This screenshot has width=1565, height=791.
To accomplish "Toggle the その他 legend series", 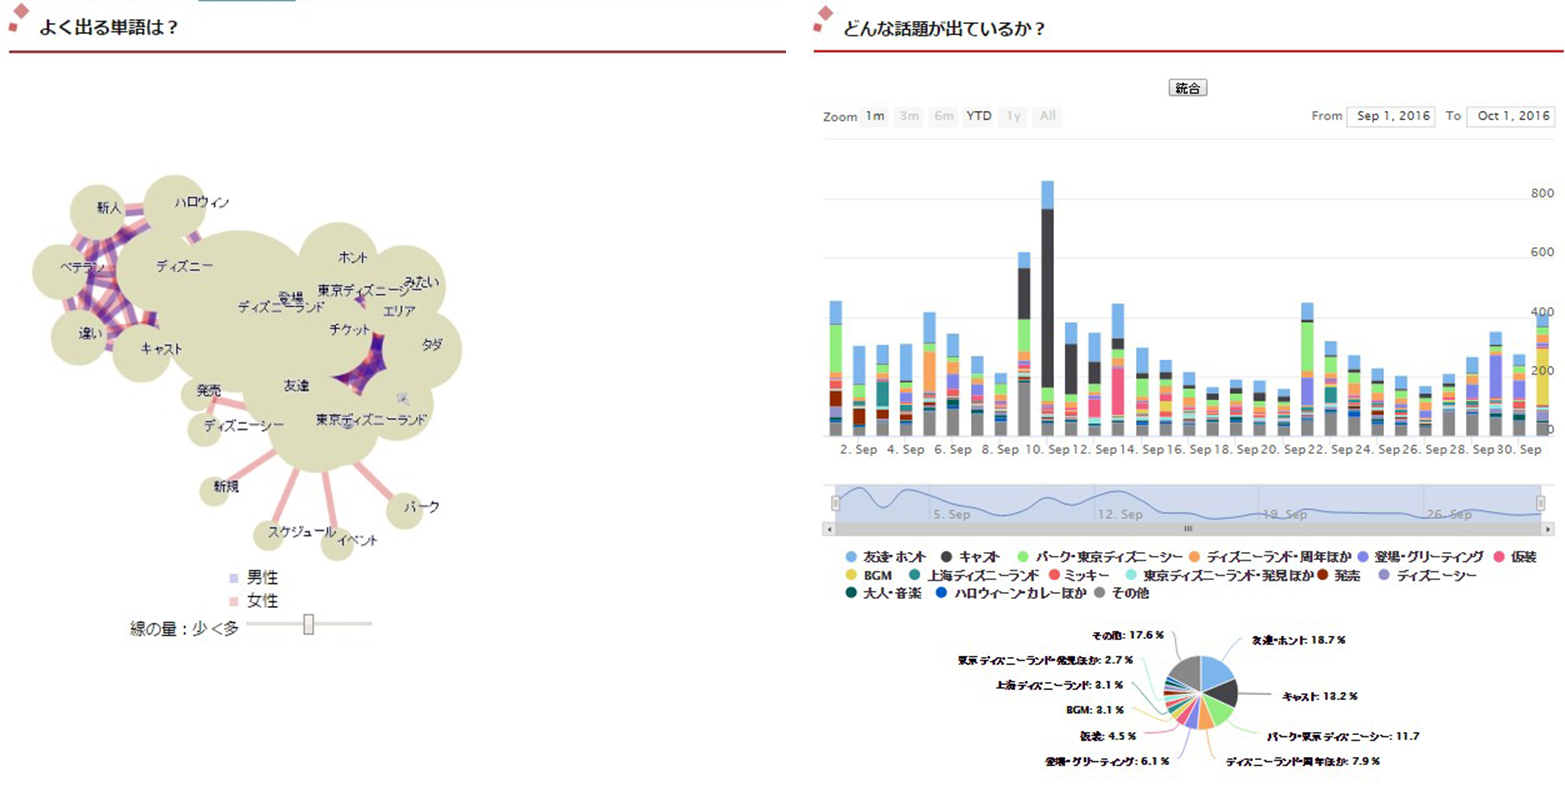I will pyautogui.click(x=1120, y=593).
